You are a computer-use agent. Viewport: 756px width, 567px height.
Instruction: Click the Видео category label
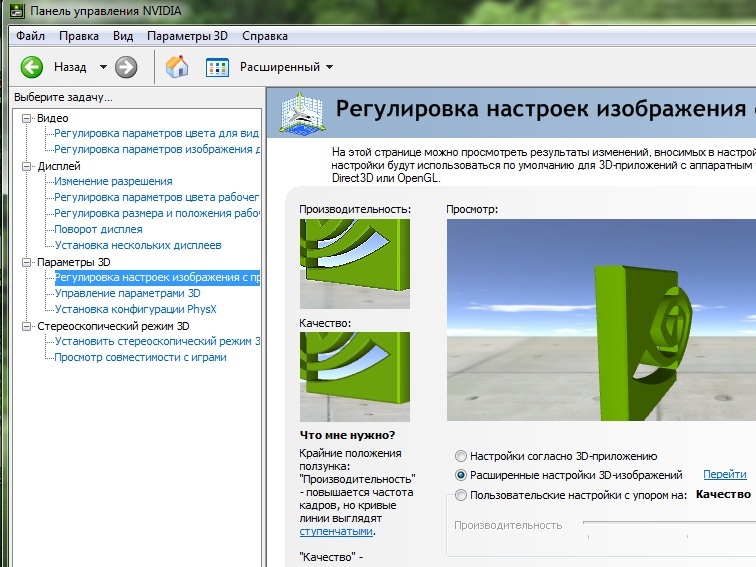(53, 118)
